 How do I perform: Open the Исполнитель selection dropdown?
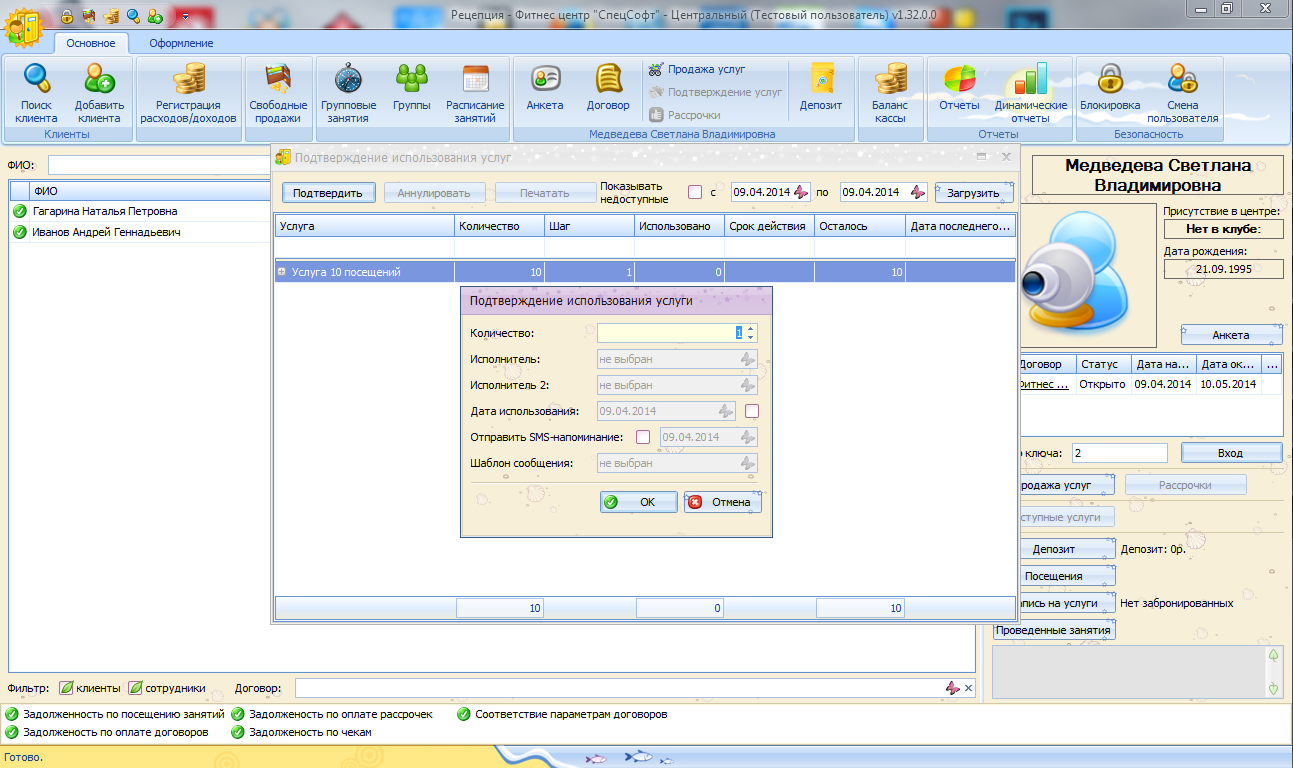(x=746, y=359)
